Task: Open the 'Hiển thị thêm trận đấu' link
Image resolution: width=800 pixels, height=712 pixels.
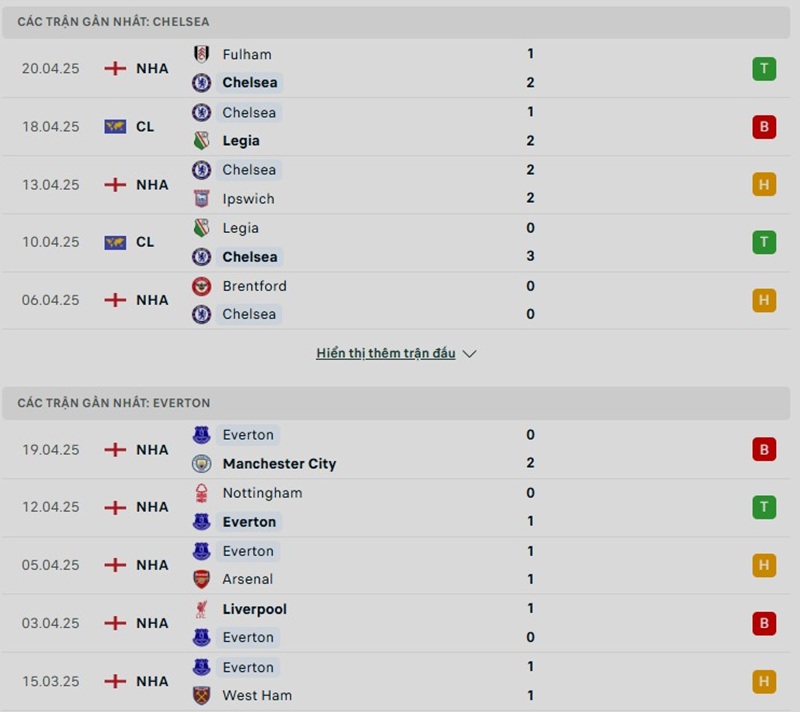Action: (386, 354)
